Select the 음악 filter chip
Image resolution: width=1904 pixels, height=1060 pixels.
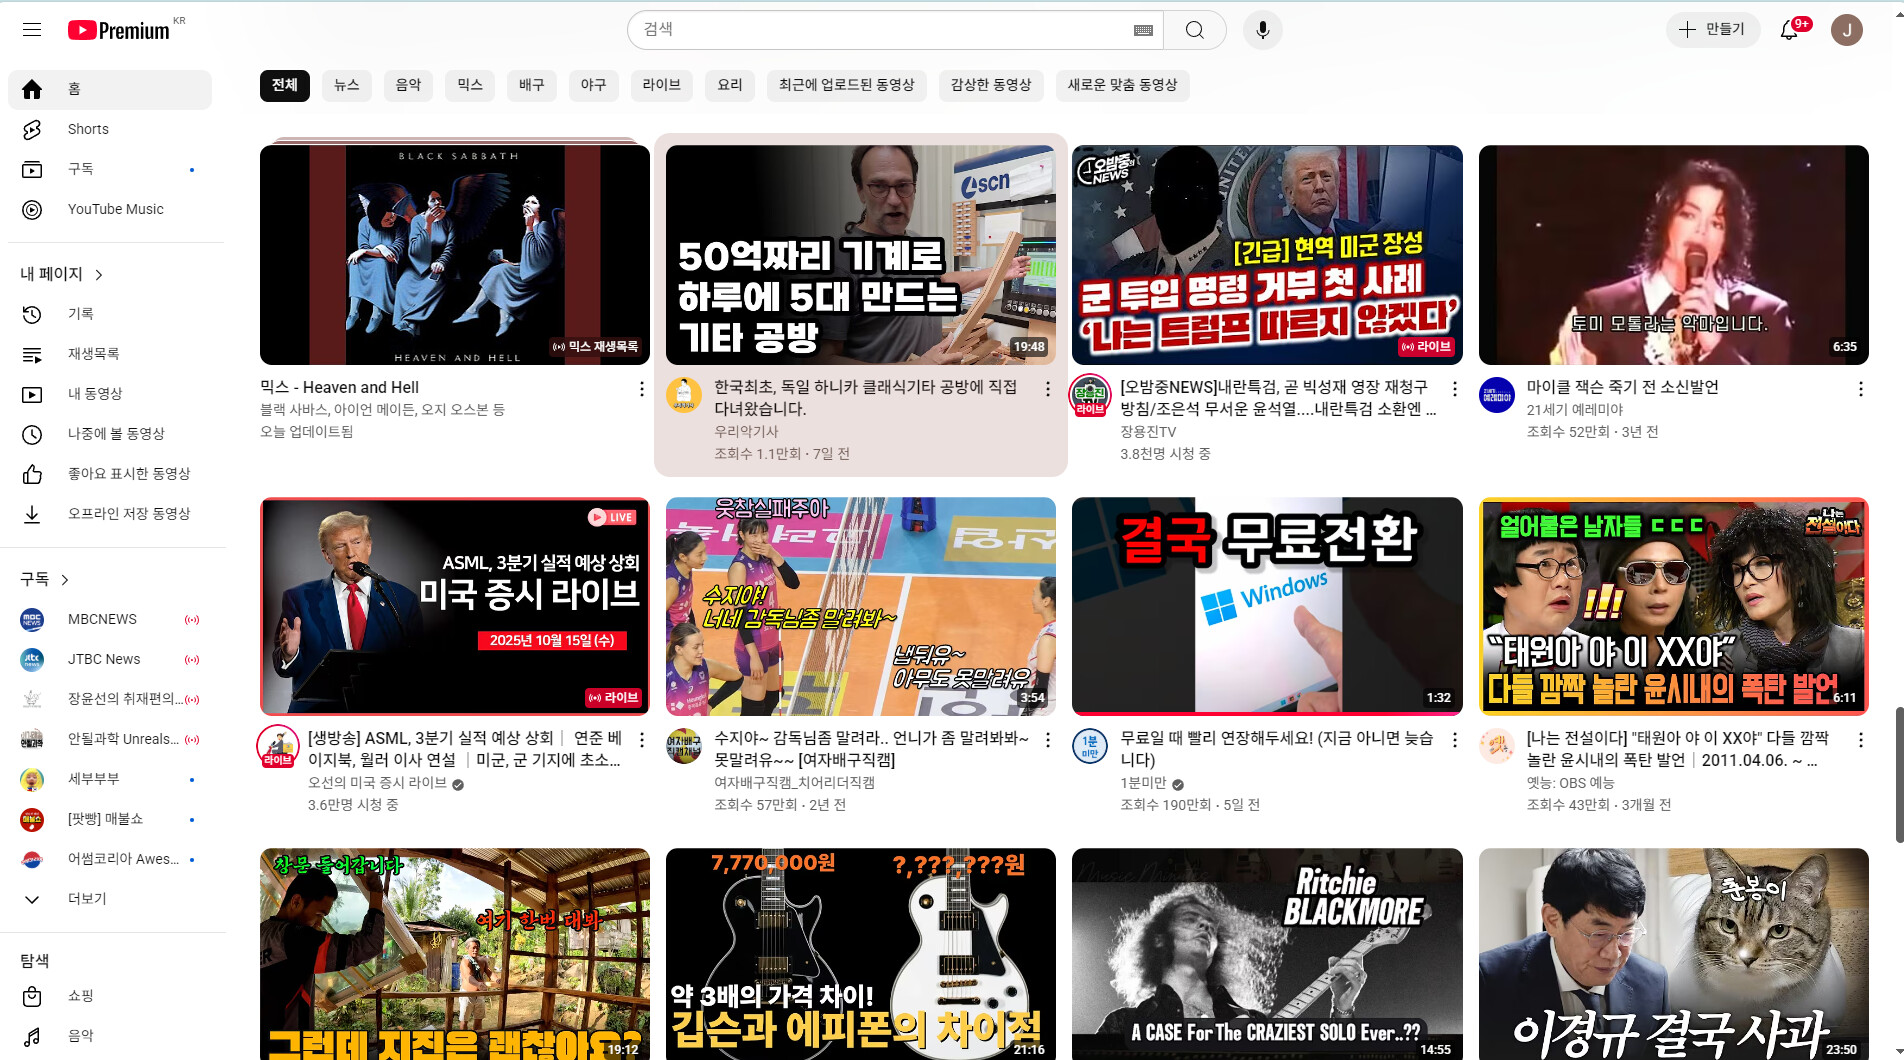[x=409, y=85]
